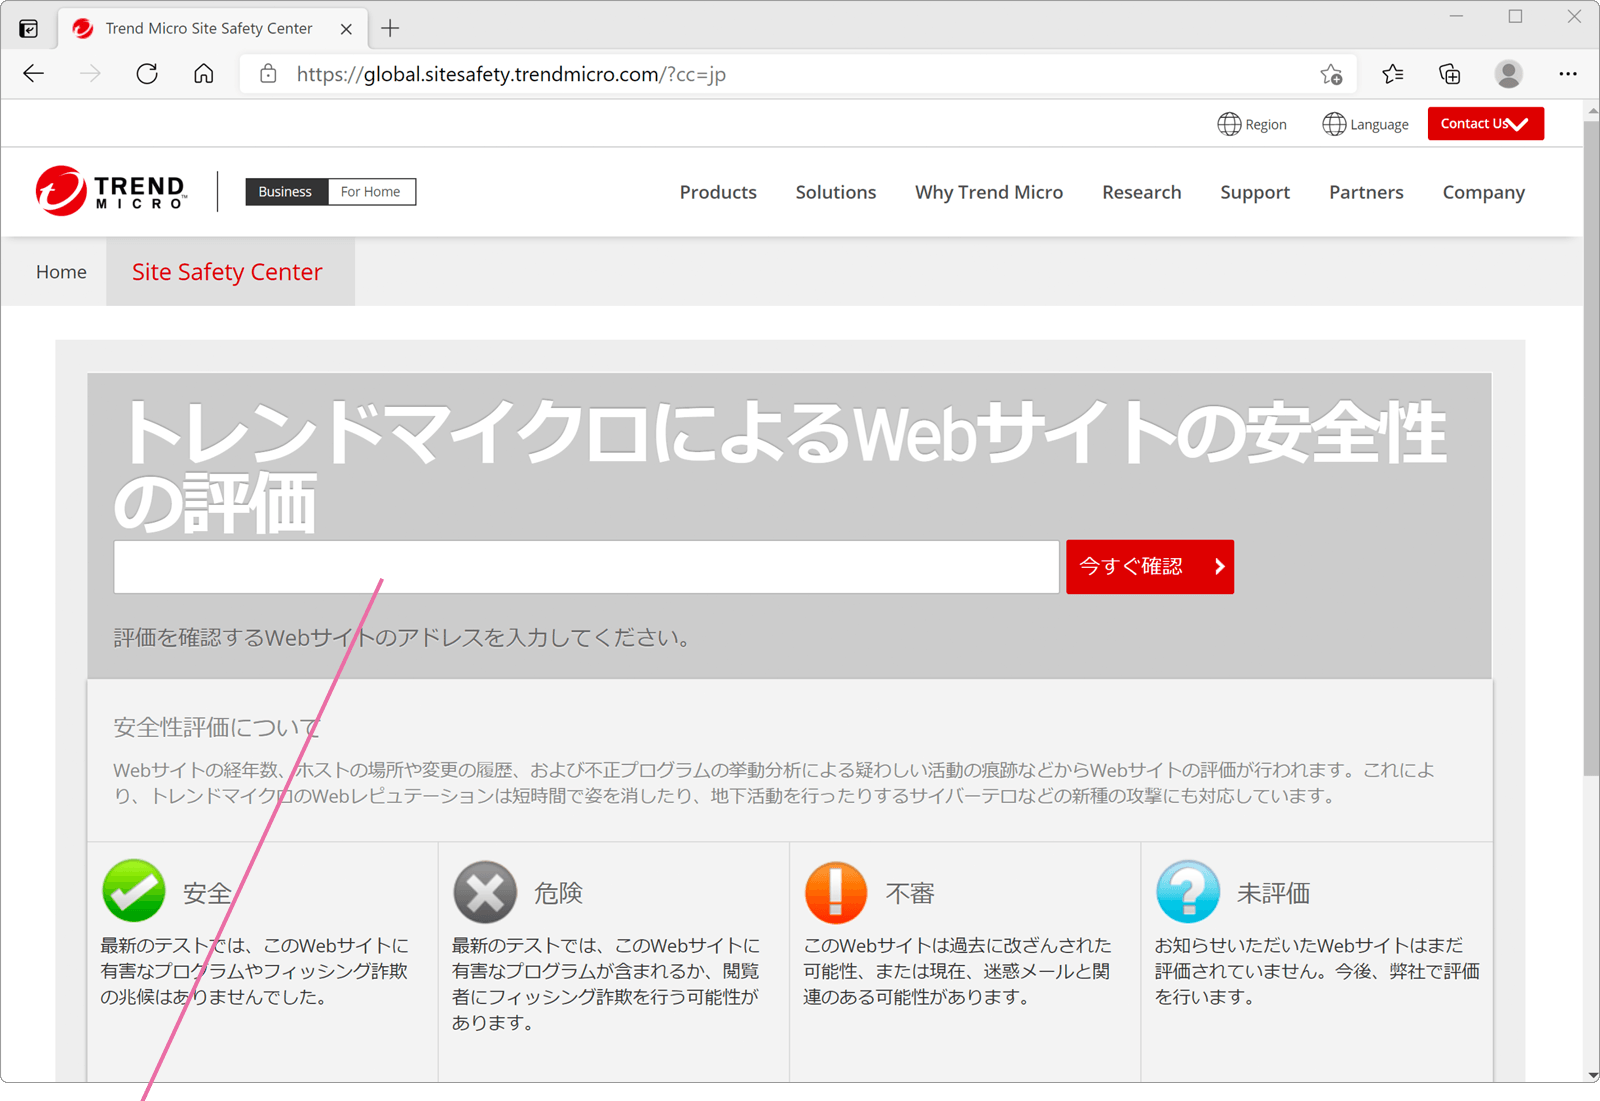
Task: Click the 今すぐ確認 button
Action: pyautogui.click(x=1150, y=567)
